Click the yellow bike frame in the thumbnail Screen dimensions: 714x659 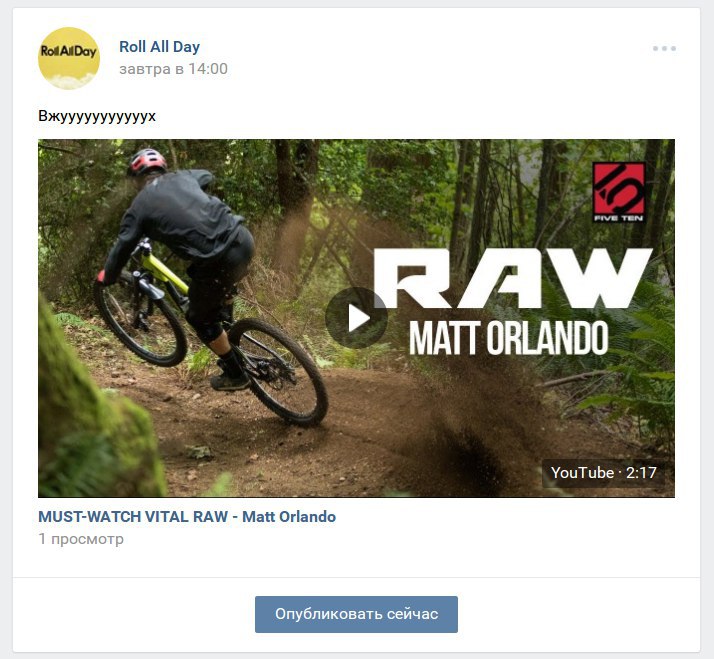[x=163, y=272]
